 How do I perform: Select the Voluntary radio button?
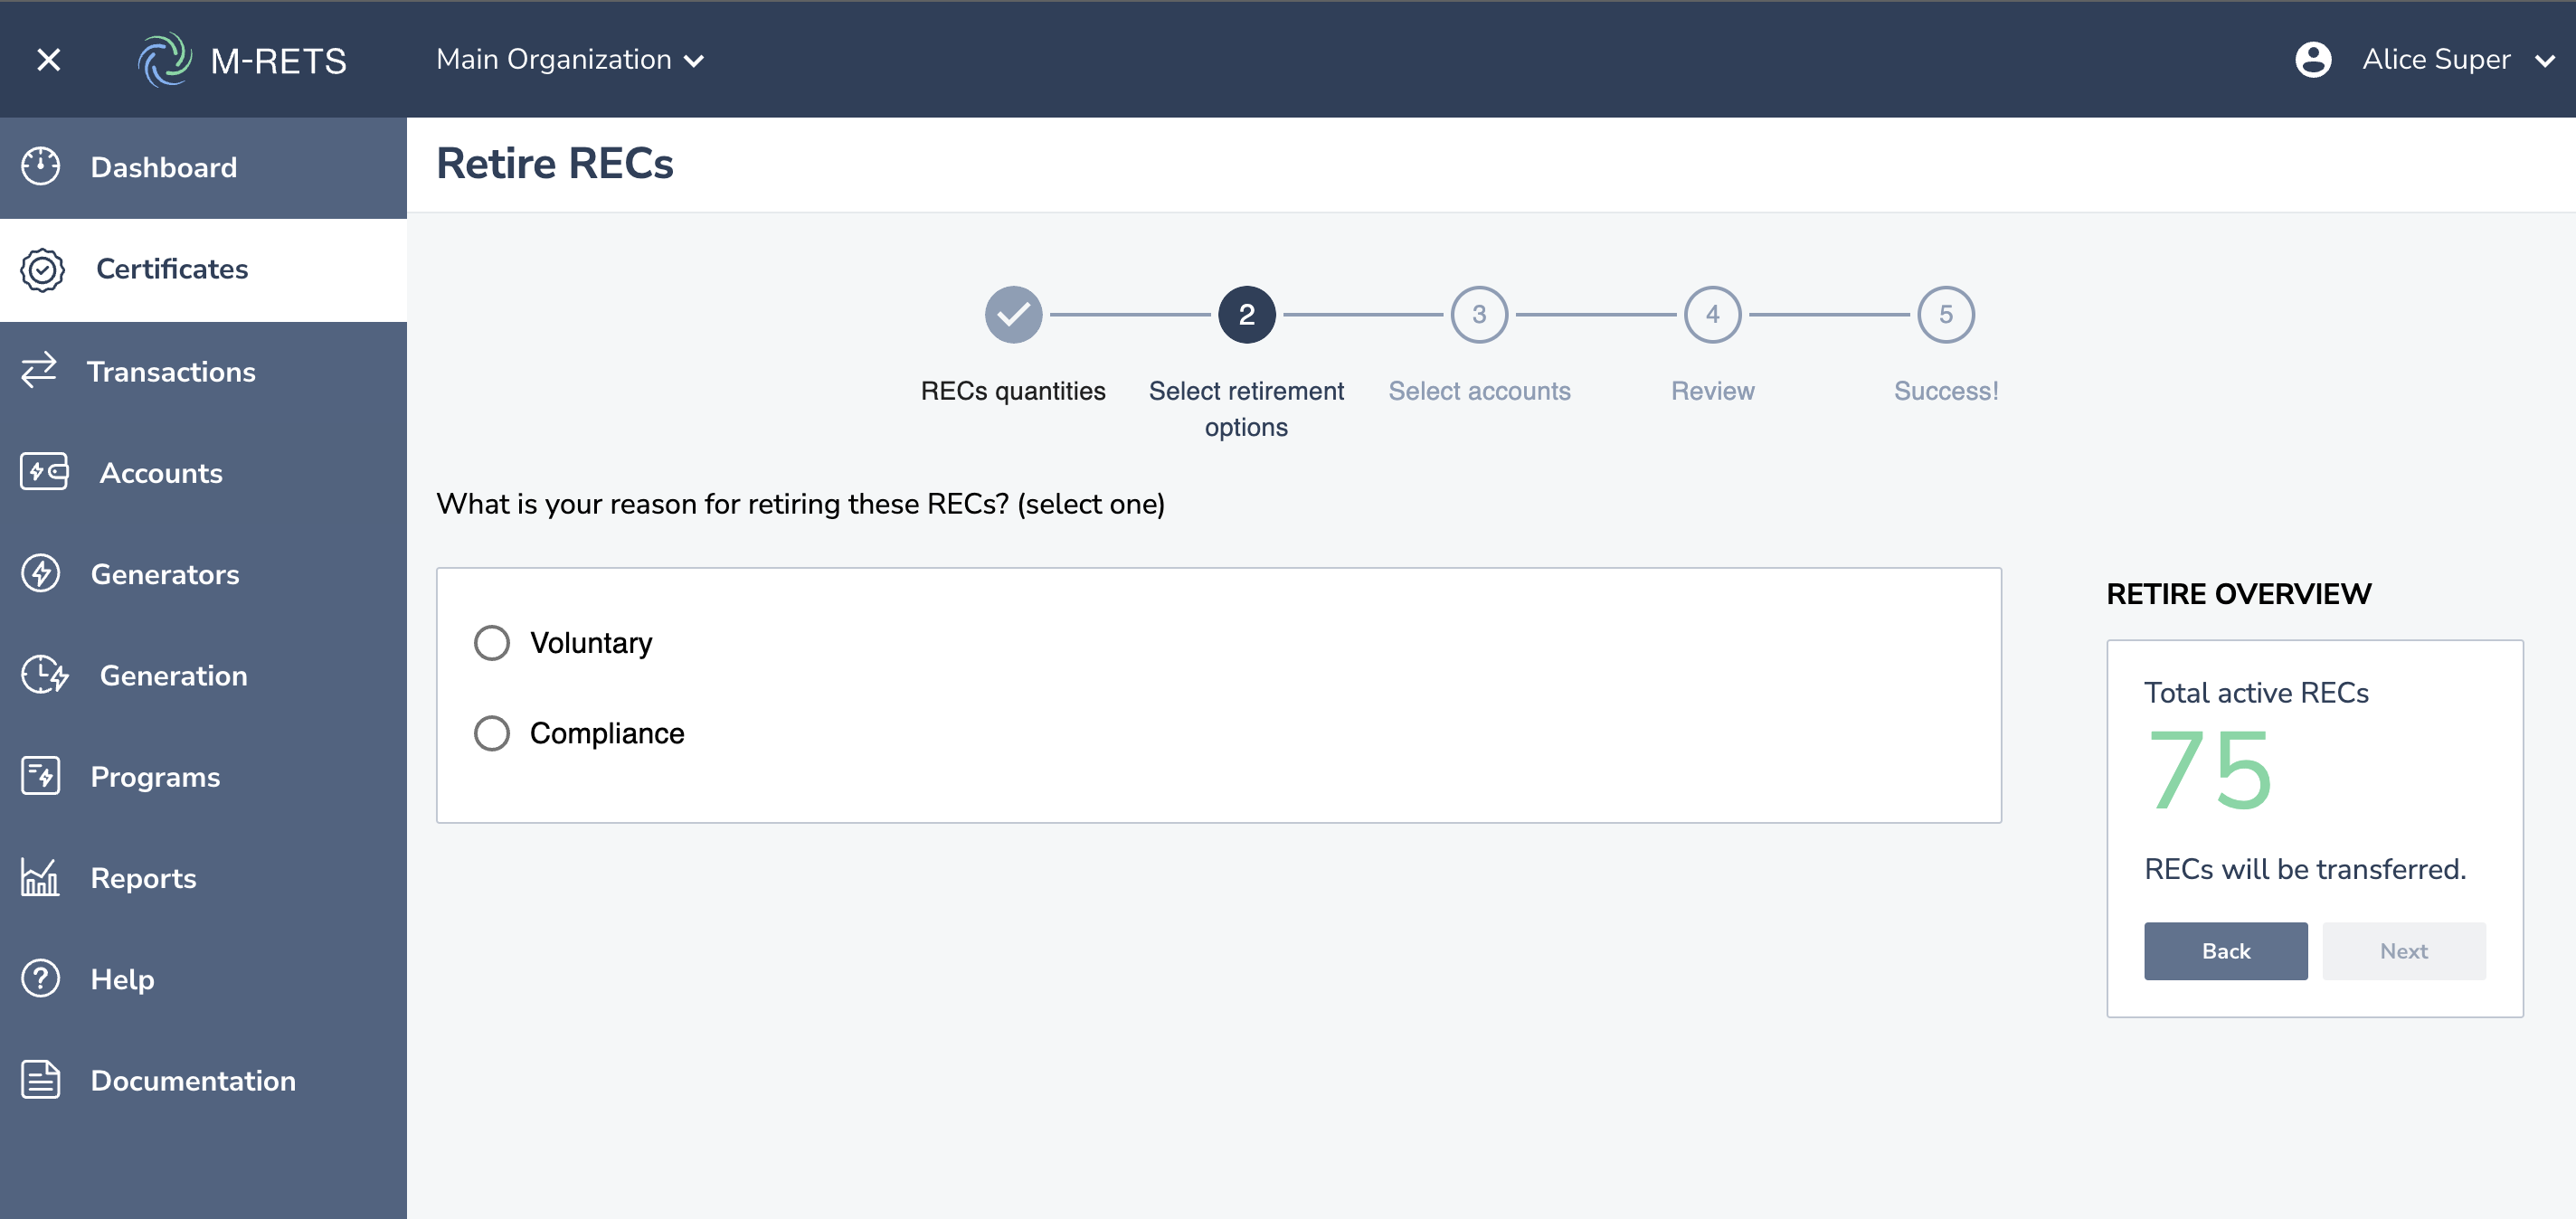pyautogui.click(x=491, y=642)
